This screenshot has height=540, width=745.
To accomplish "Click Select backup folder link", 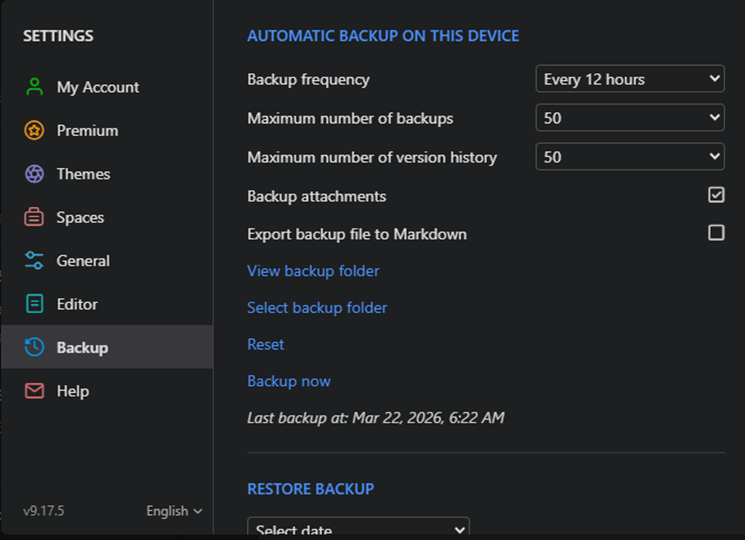I will tap(317, 308).
